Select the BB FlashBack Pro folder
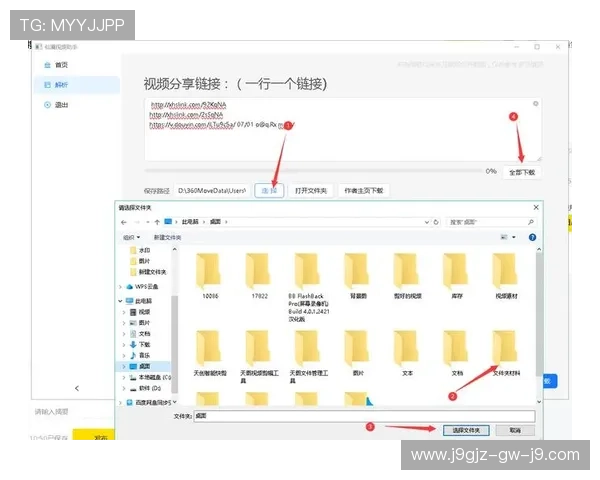 click(x=308, y=287)
